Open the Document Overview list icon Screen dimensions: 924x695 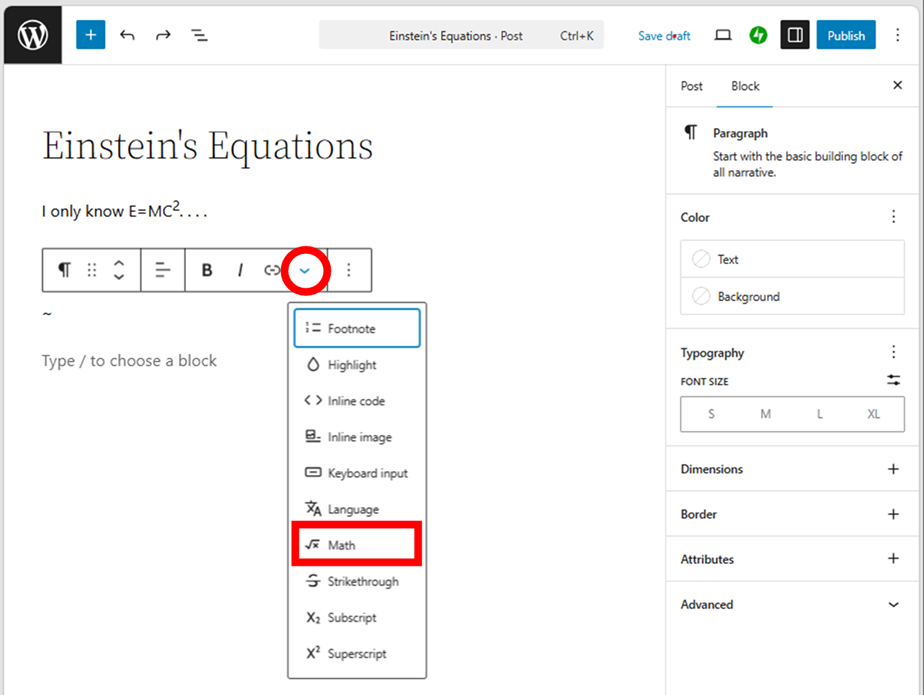(x=199, y=35)
